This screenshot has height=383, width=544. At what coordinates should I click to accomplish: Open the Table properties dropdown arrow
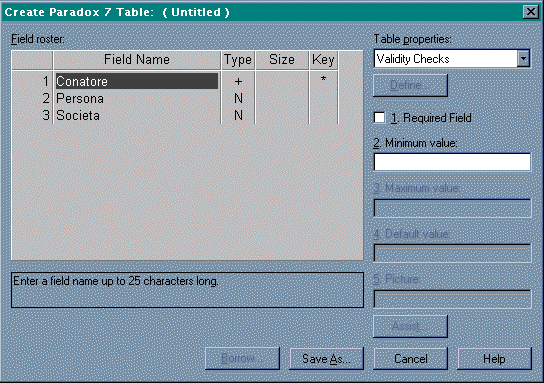click(x=523, y=59)
